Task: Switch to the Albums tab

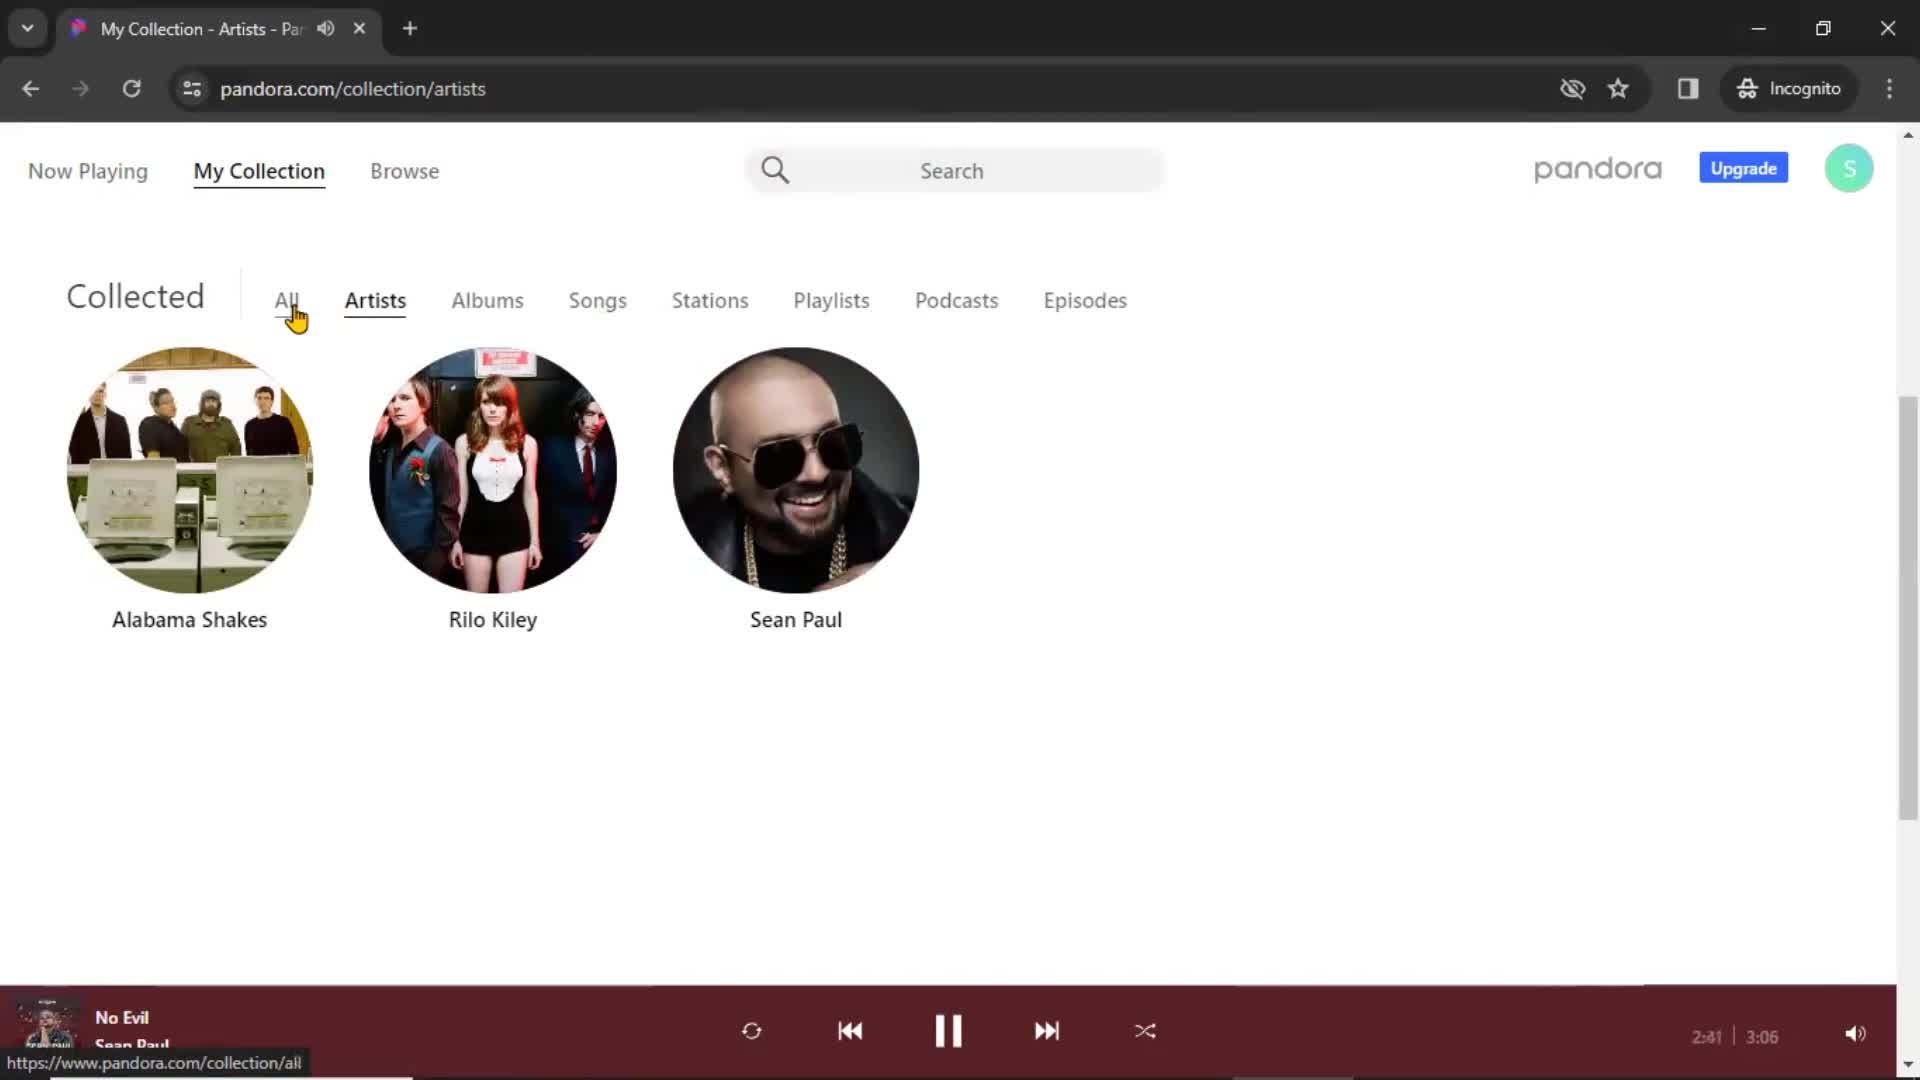Action: [x=487, y=300]
